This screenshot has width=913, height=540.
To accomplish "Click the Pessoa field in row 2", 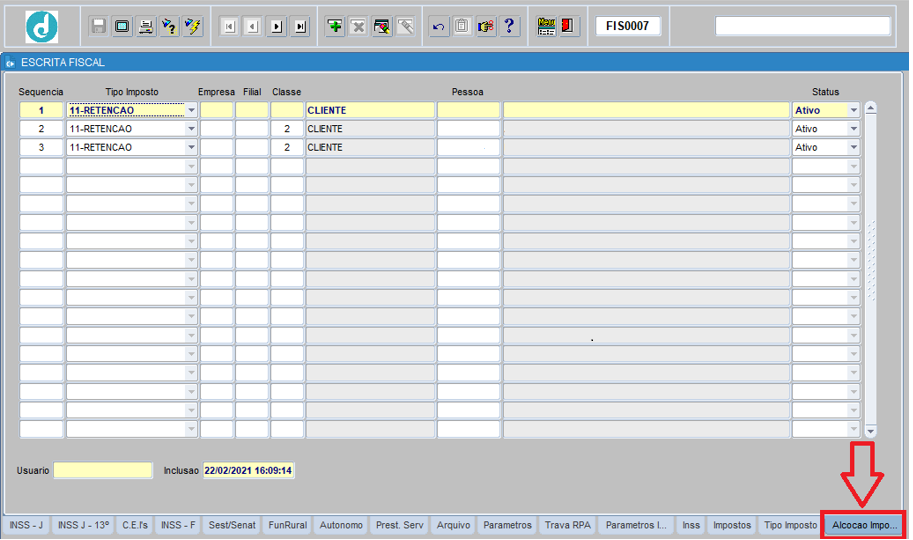I will (x=468, y=129).
